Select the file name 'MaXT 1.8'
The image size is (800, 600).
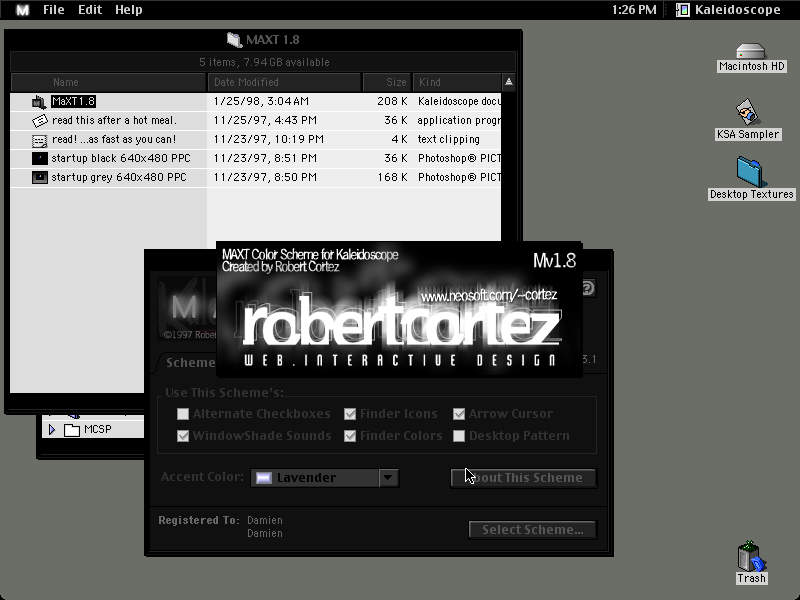click(73, 102)
